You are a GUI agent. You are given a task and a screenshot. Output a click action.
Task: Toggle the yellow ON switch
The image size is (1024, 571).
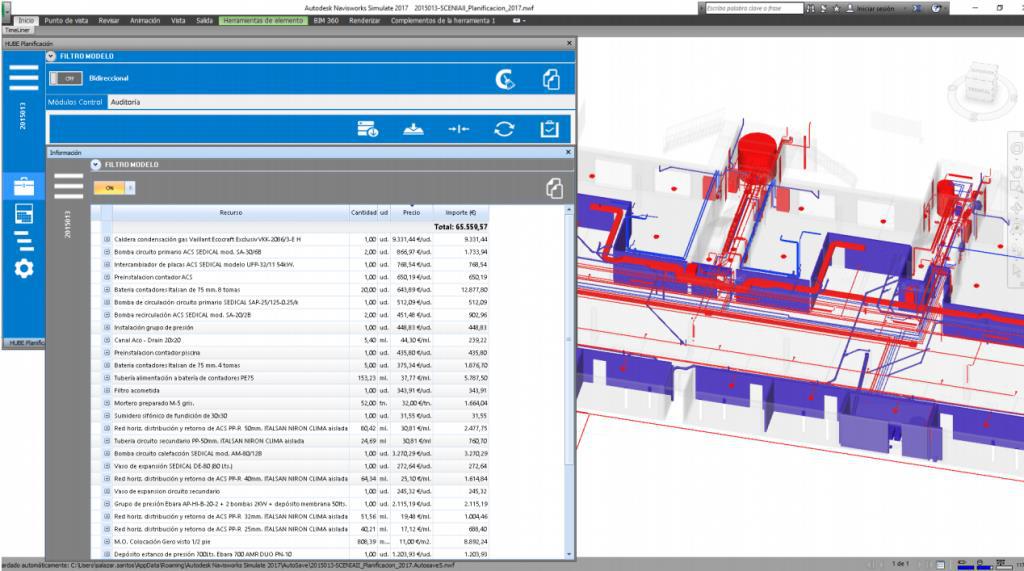113,187
